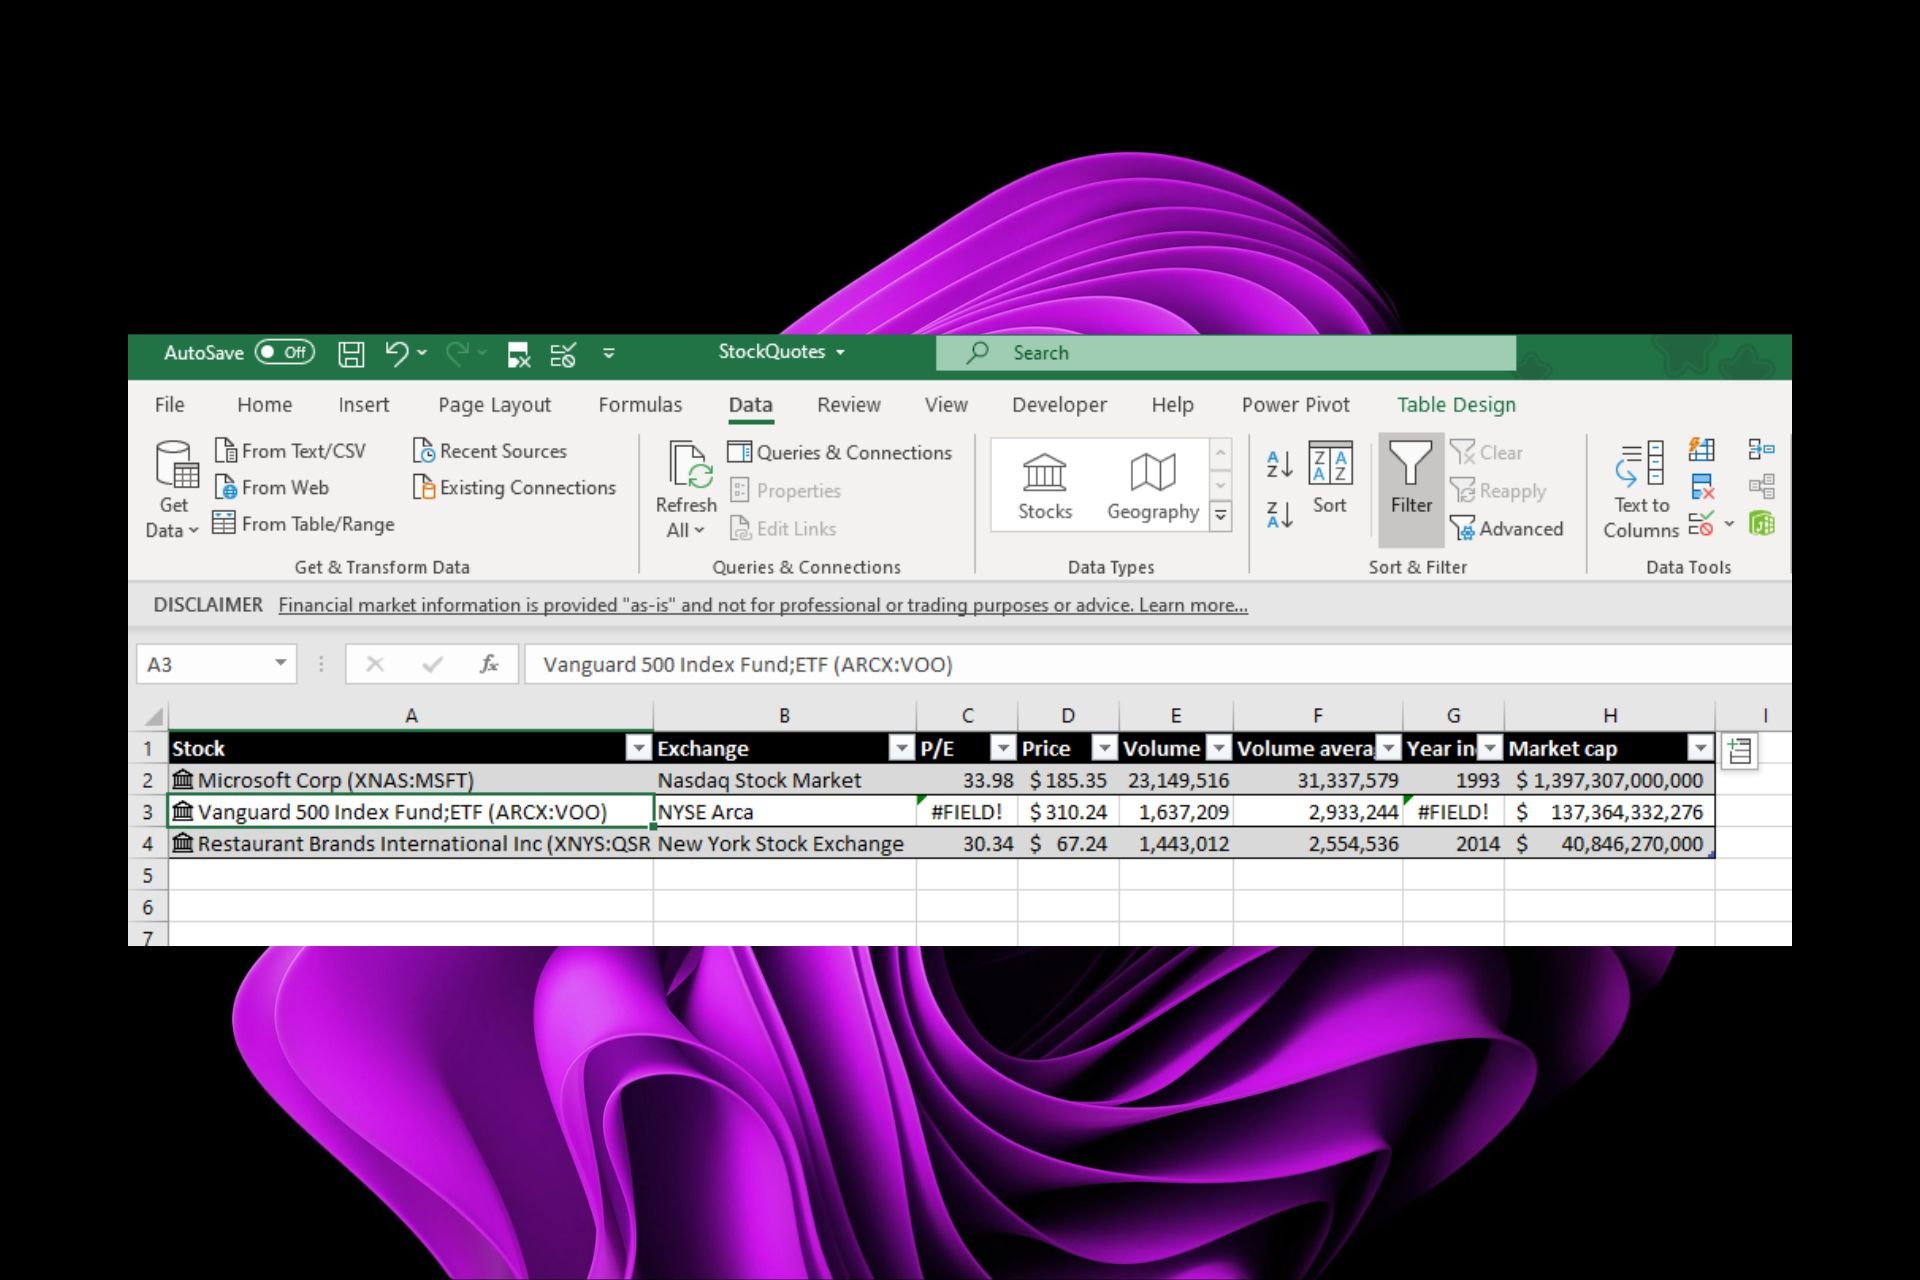Expand the Data Types gallery
The width and height of the screenshot is (1920, 1280).
click(1221, 516)
